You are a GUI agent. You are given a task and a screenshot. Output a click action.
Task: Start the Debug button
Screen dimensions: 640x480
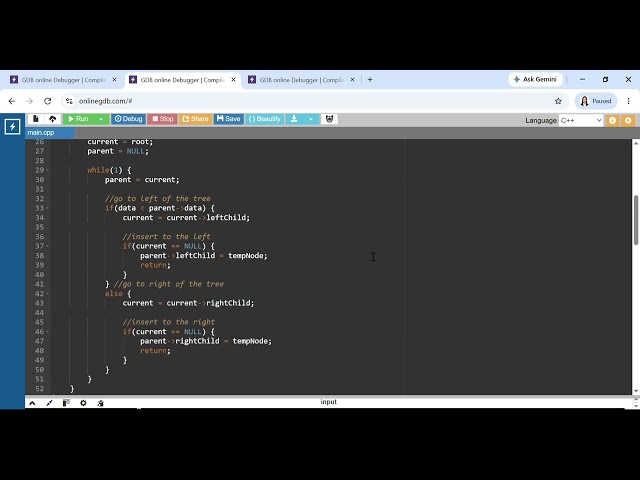(x=129, y=119)
